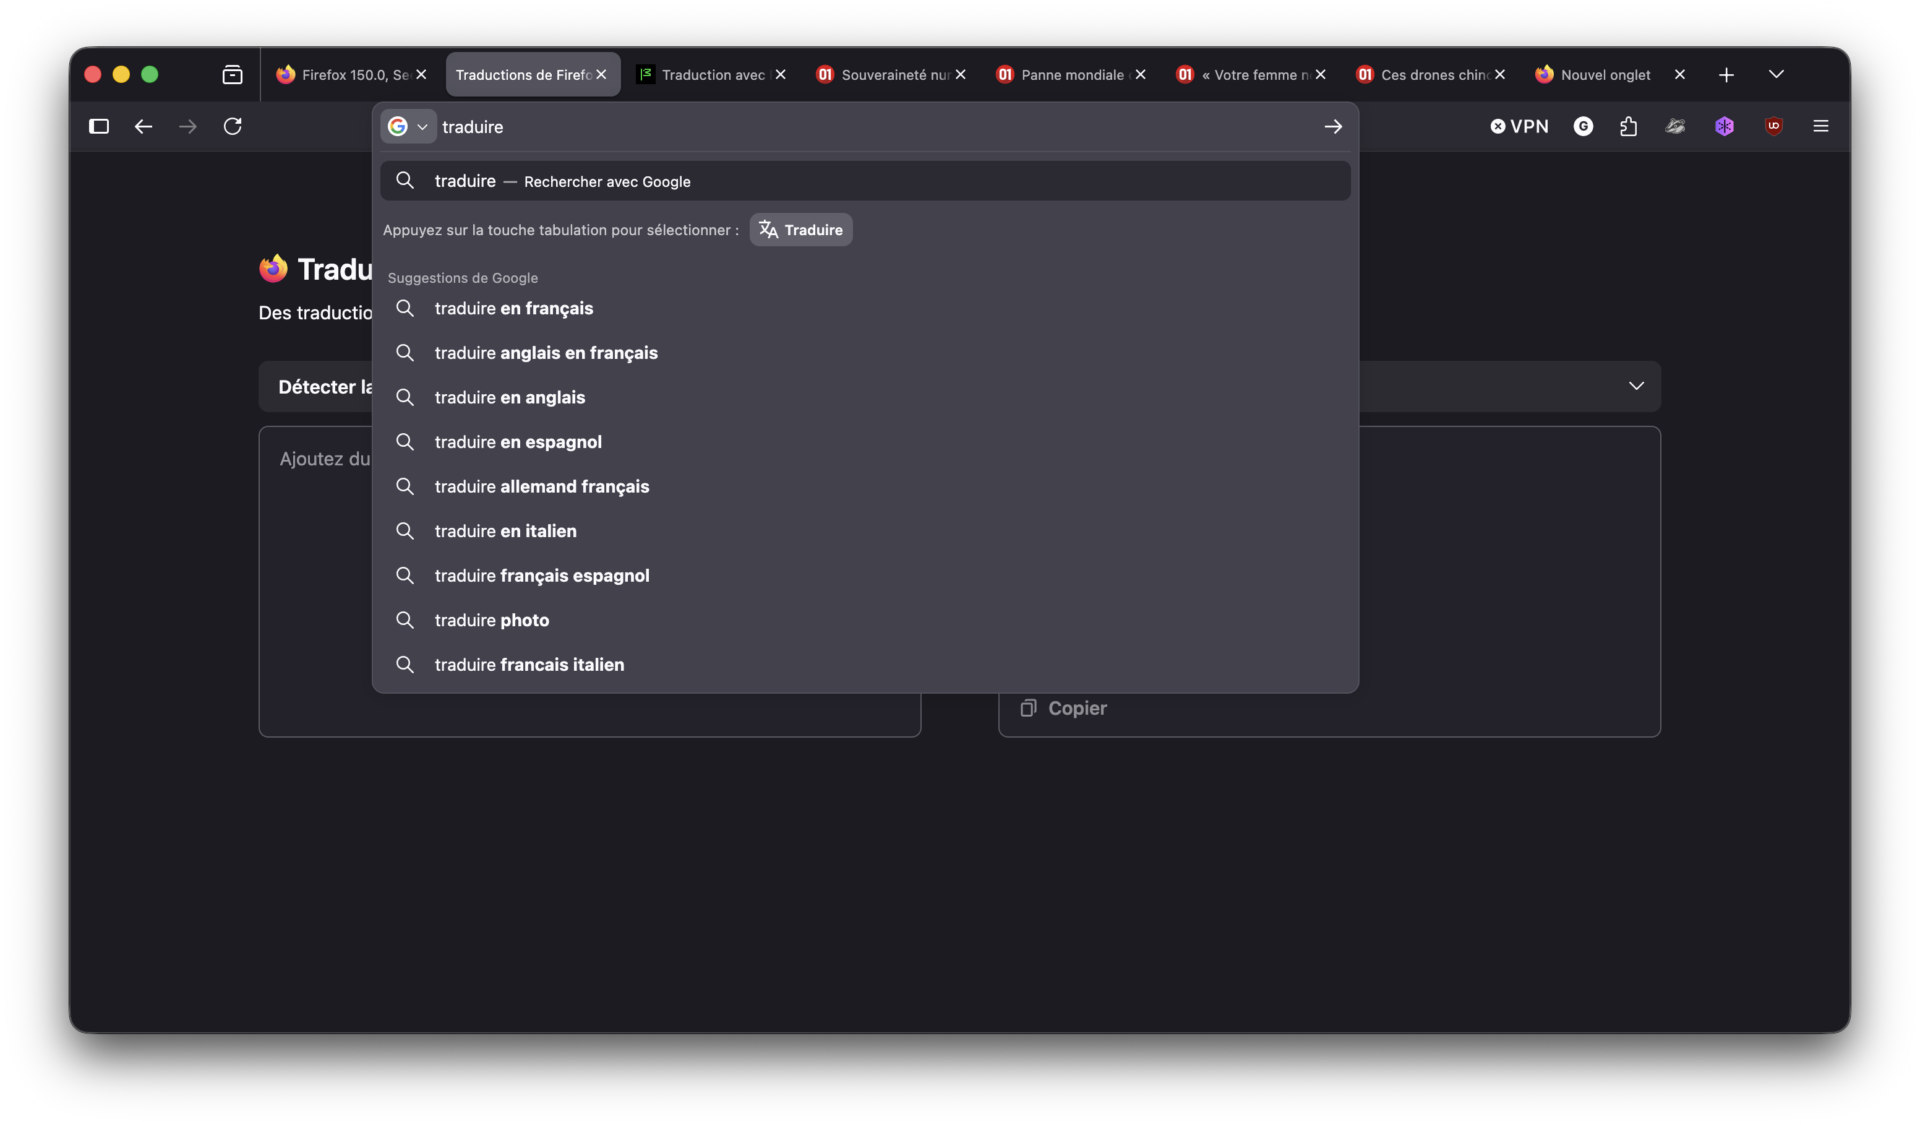The image size is (1920, 1125).
Task: Expand the list all tabs chevron
Action: tap(1776, 74)
